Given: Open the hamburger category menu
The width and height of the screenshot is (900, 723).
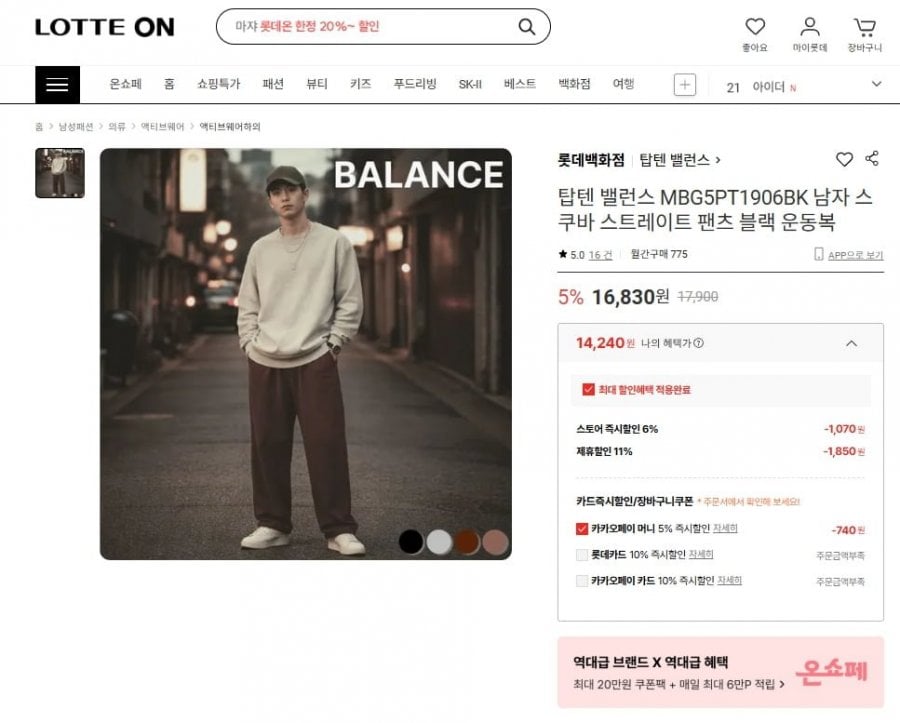Looking at the screenshot, I should click(x=57, y=85).
